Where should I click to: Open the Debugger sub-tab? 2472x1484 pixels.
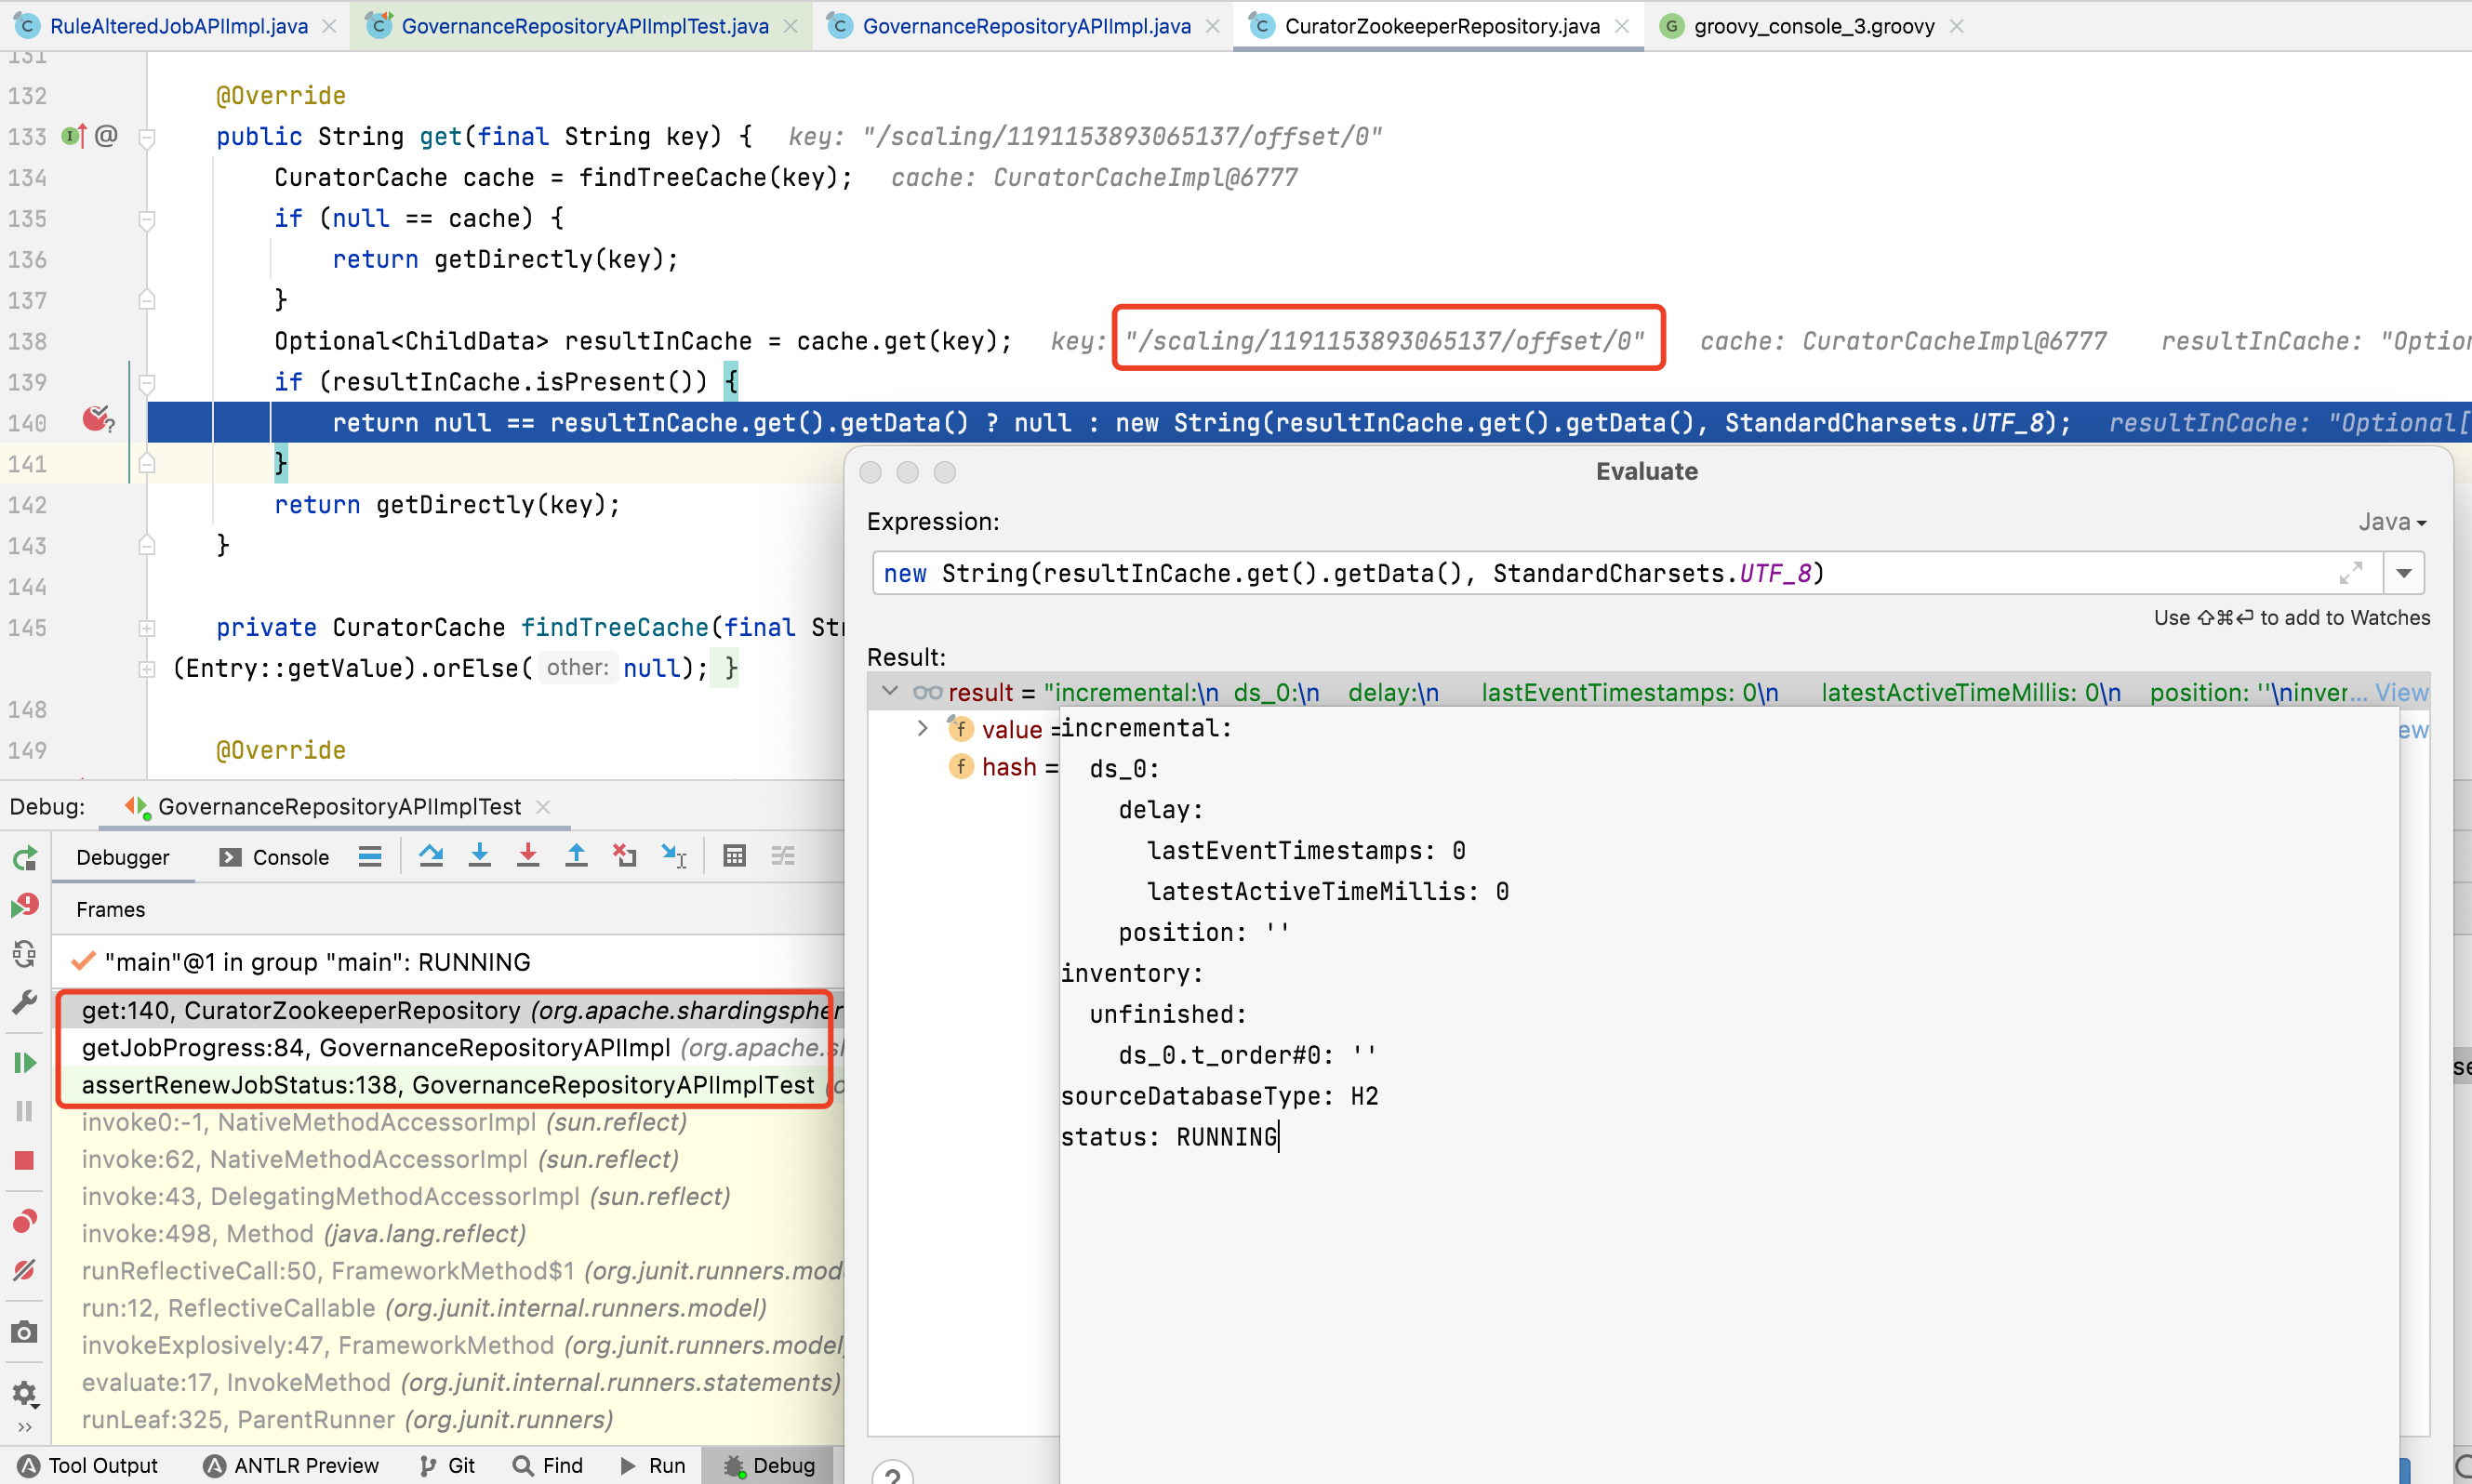tap(123, 857)
